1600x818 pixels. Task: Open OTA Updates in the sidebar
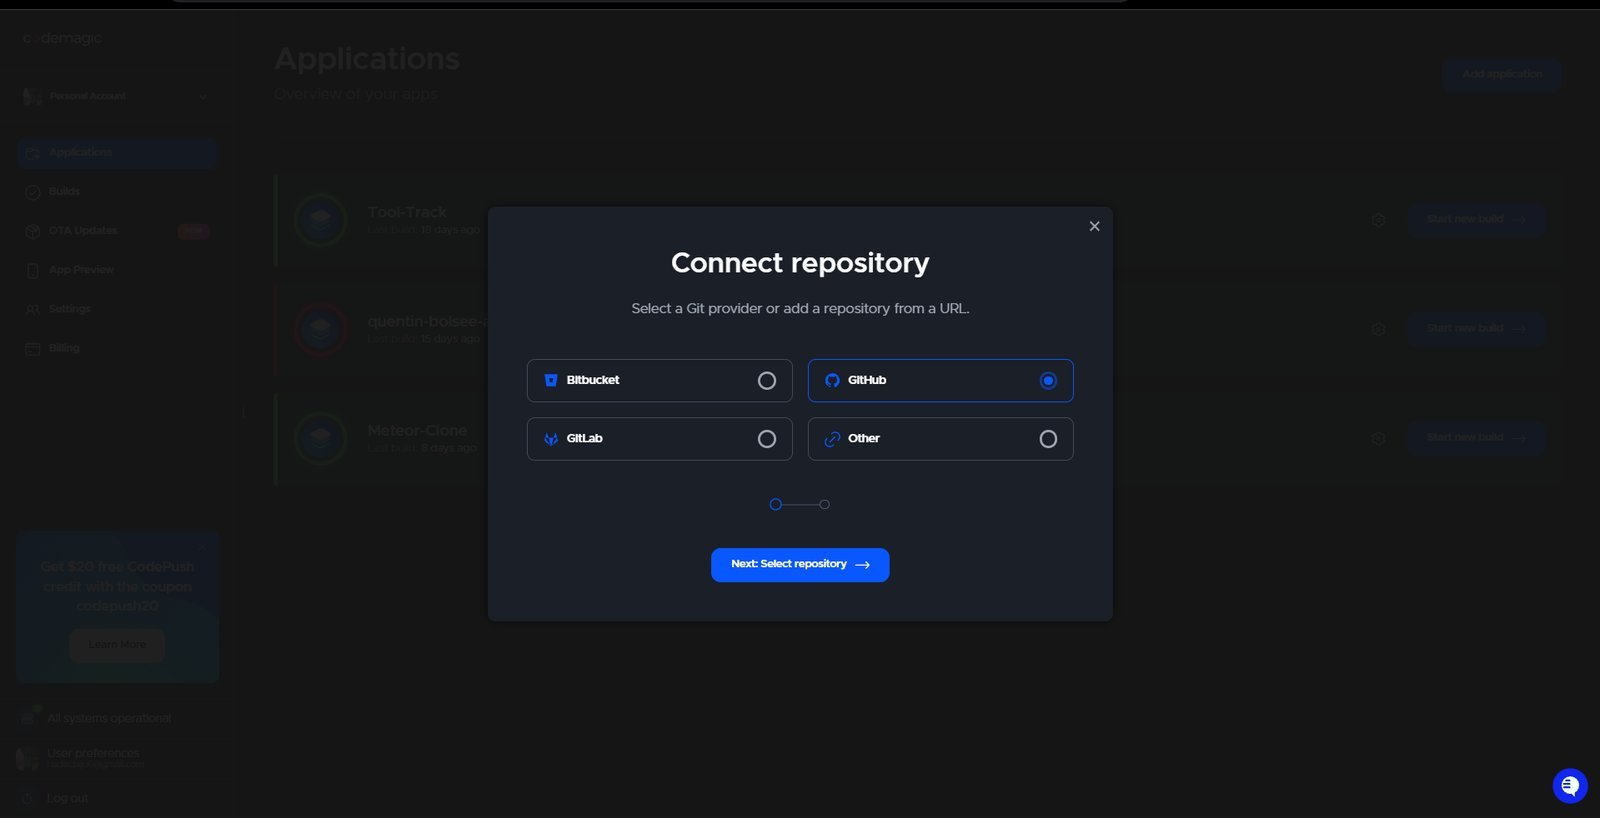(x=117, y=231)
